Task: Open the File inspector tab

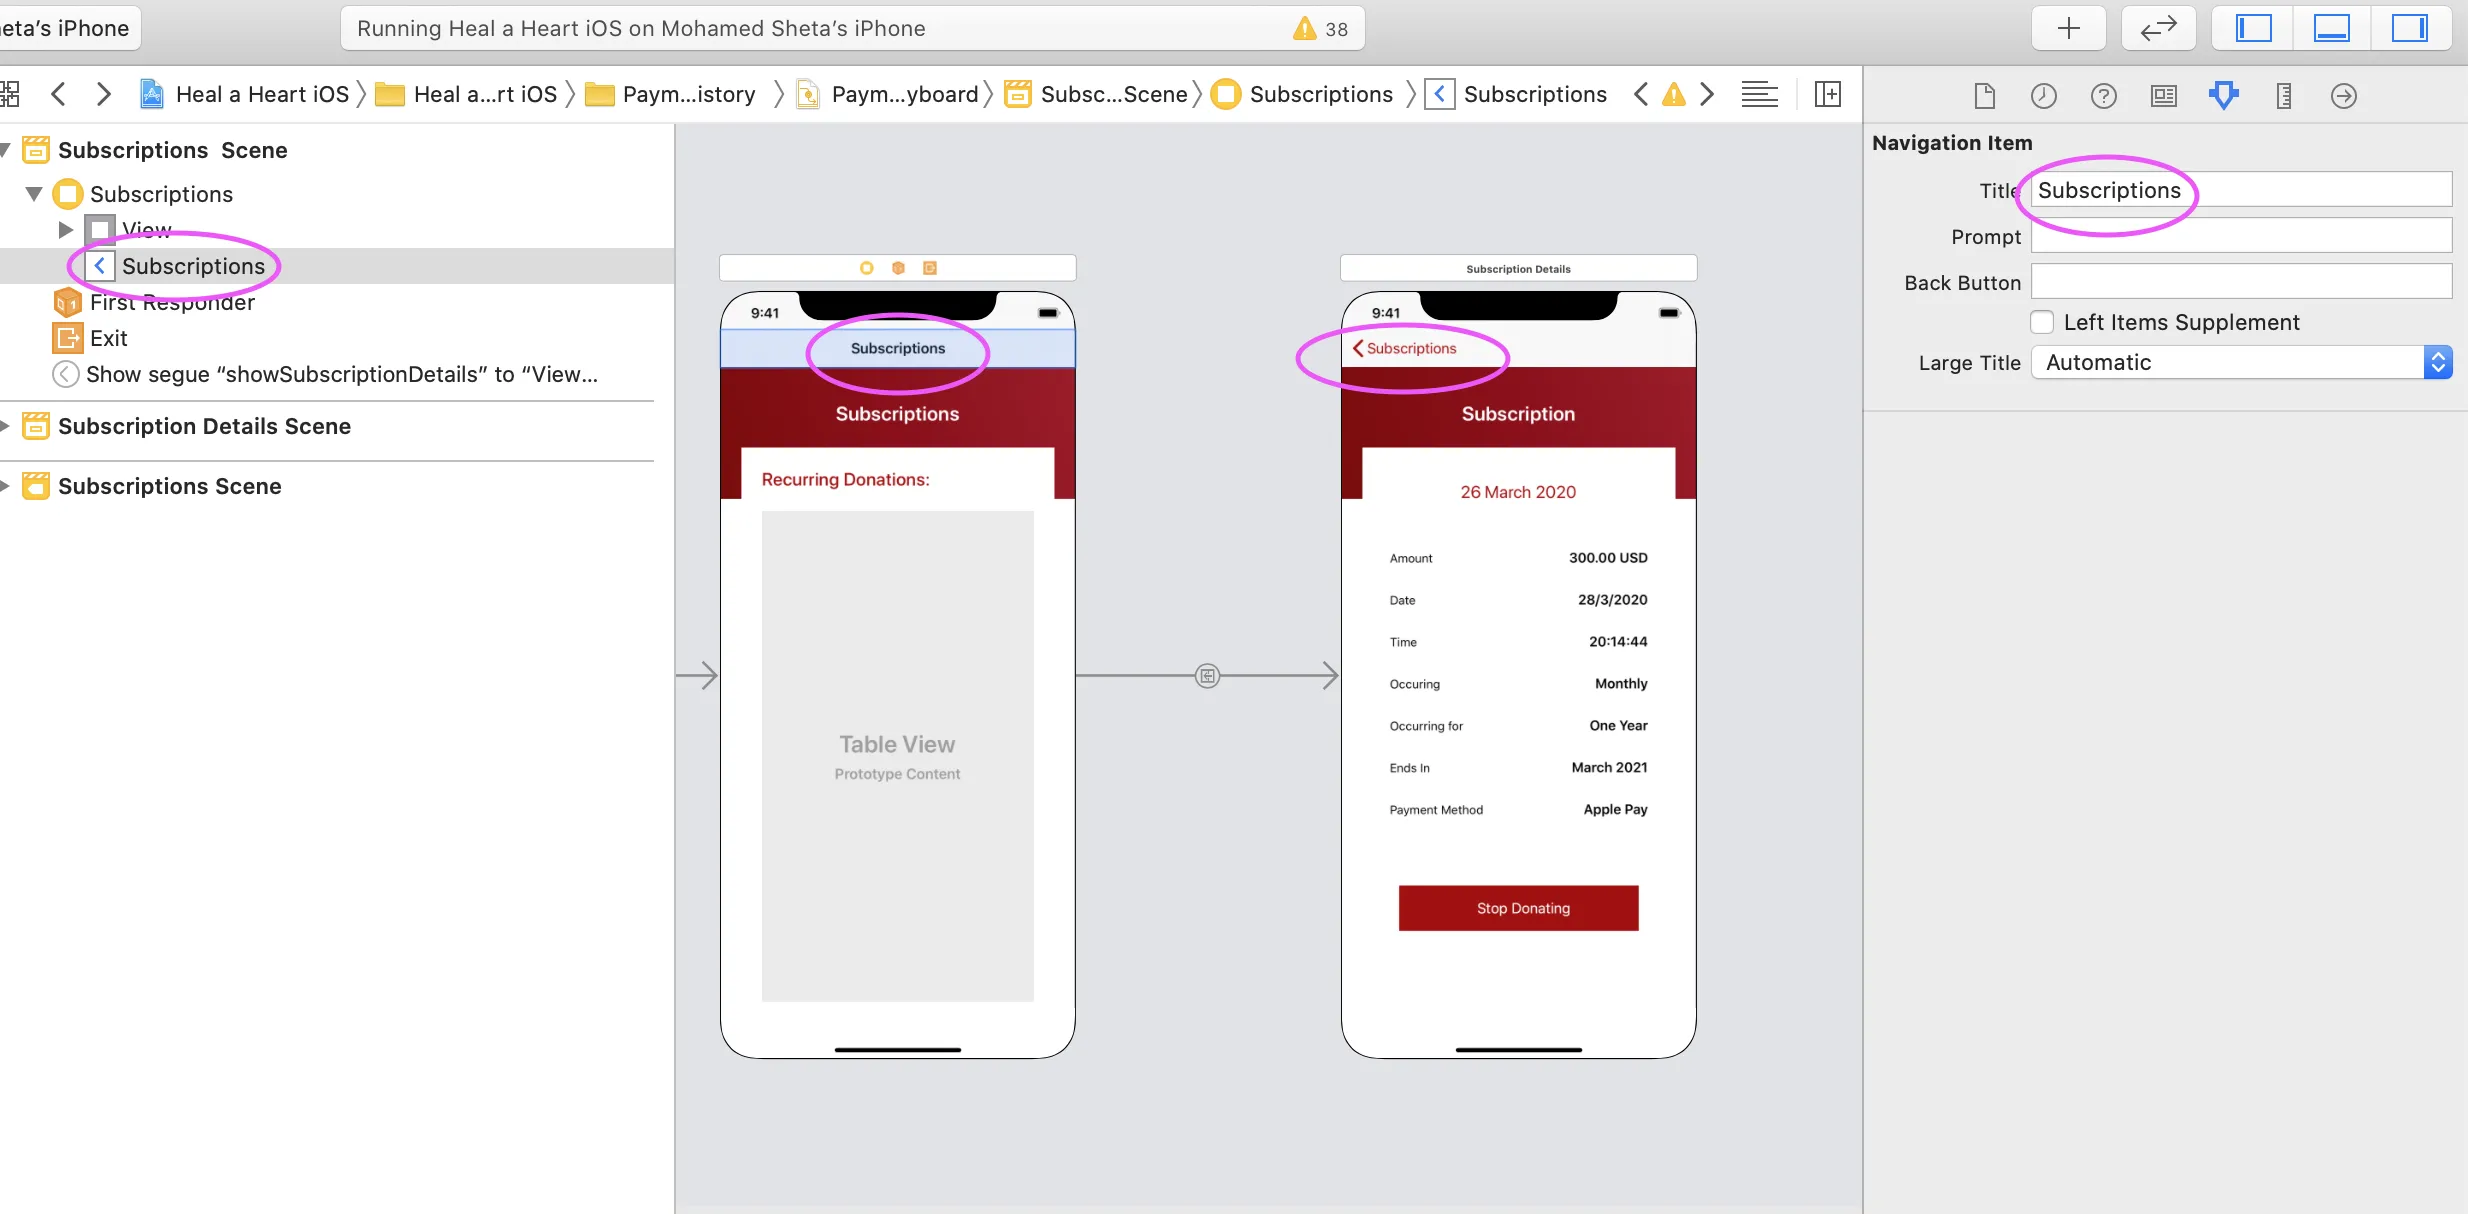Action: click(x=1984, y=96)
